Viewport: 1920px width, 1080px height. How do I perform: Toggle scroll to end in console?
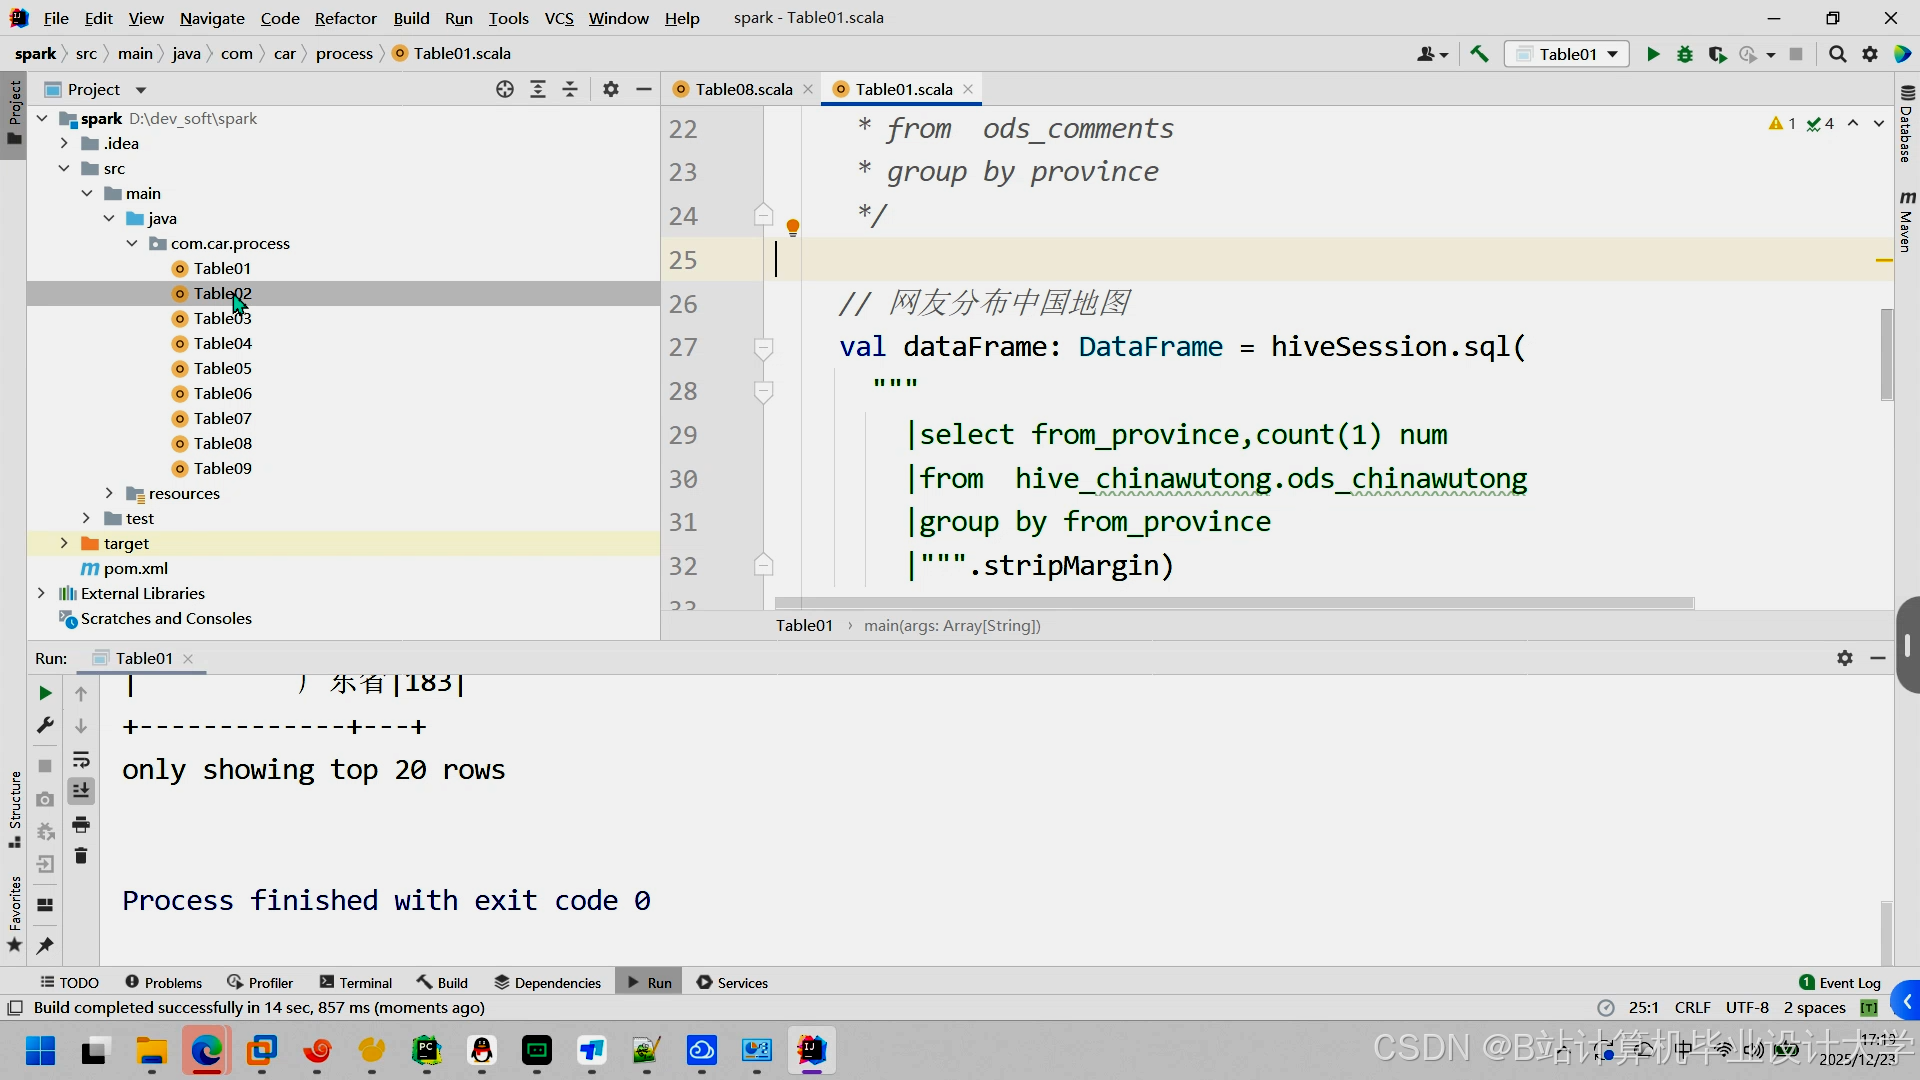point(81,791)
